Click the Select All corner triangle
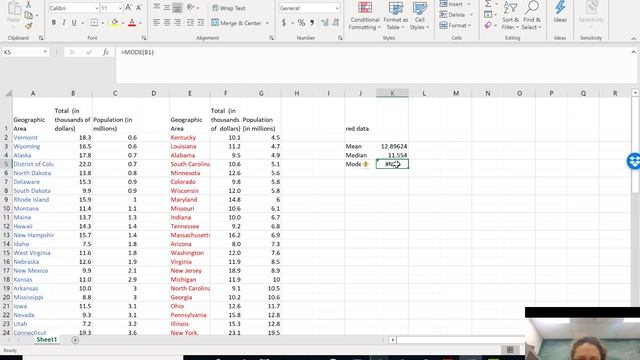Viewport: 640px width, 360px height. click(x=8, y=93)
